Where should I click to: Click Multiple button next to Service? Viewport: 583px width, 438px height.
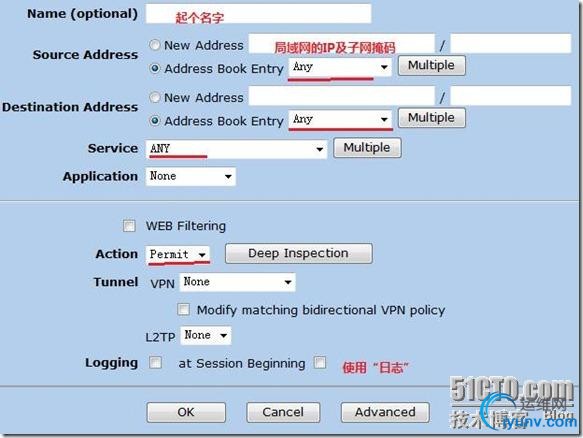pos(367,148)
